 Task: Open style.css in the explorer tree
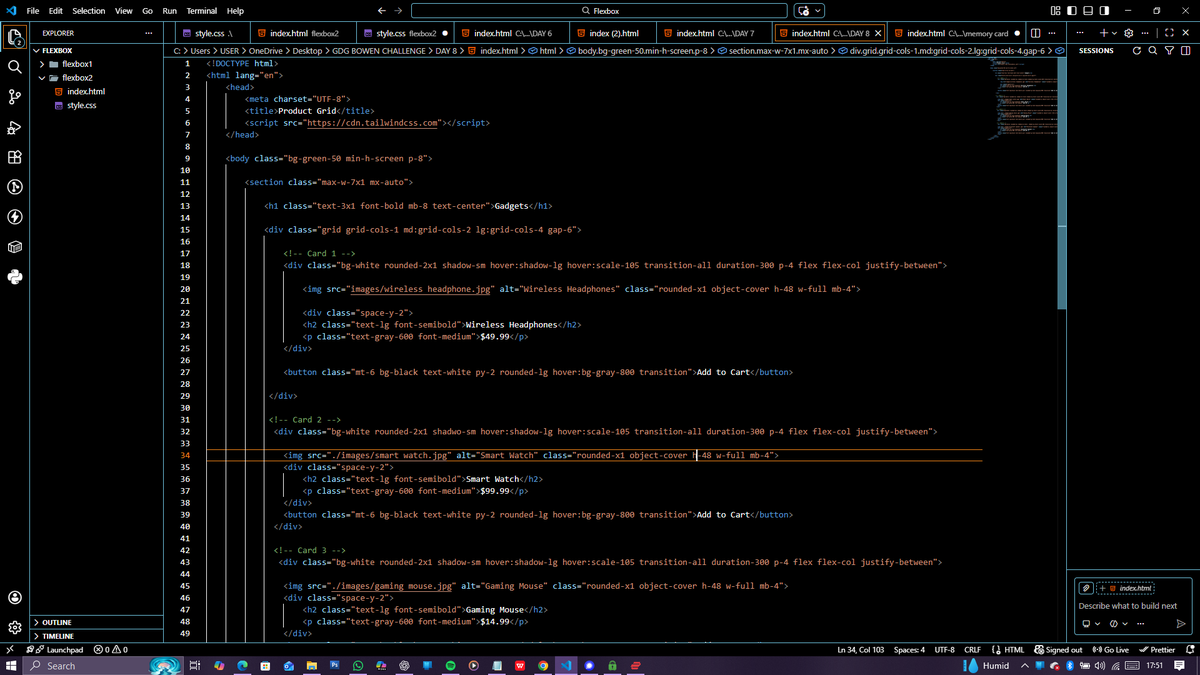point(81,105)
